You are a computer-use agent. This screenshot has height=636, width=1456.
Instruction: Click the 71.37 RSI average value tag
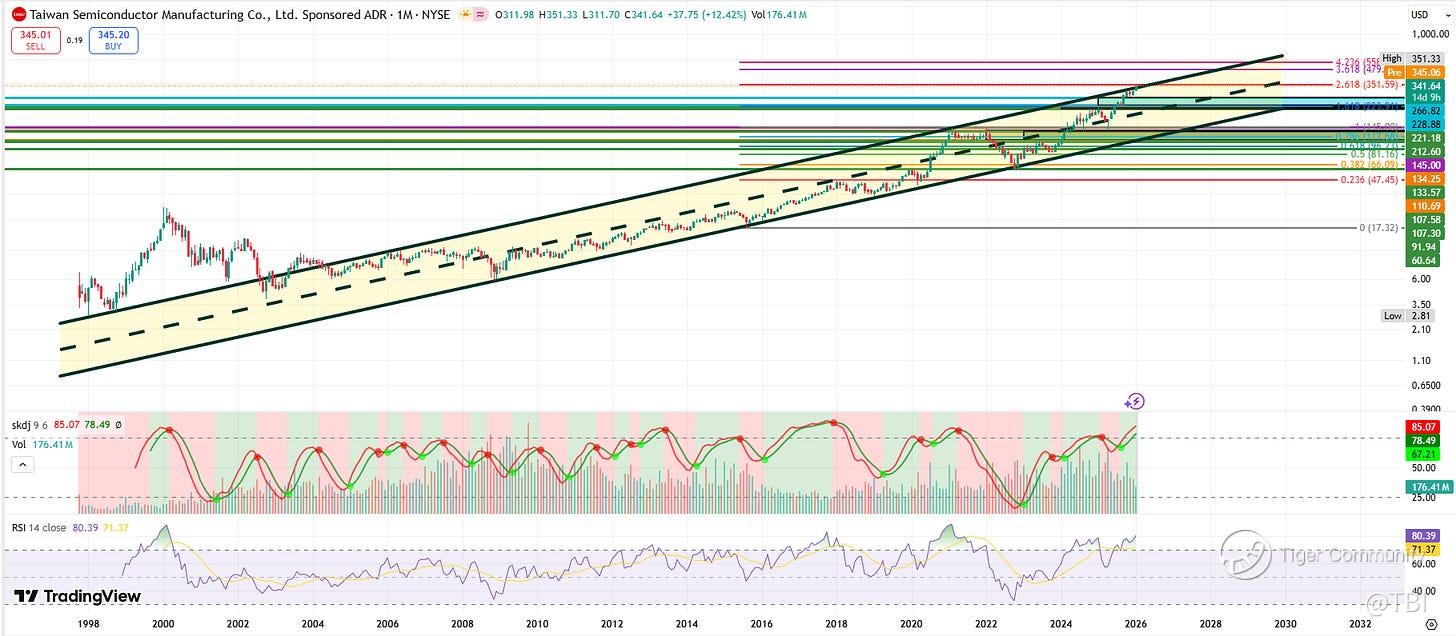click(x=1424, y=550)
